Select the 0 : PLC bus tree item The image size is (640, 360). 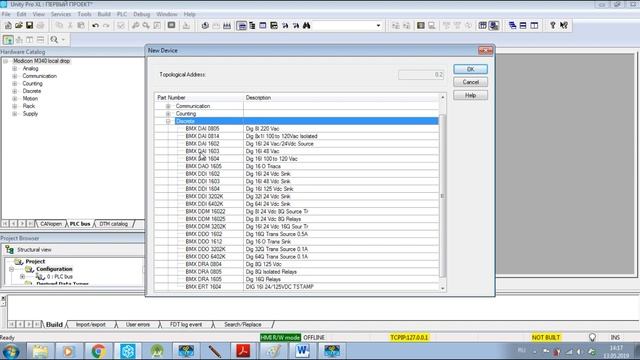[x=59, y=277]
